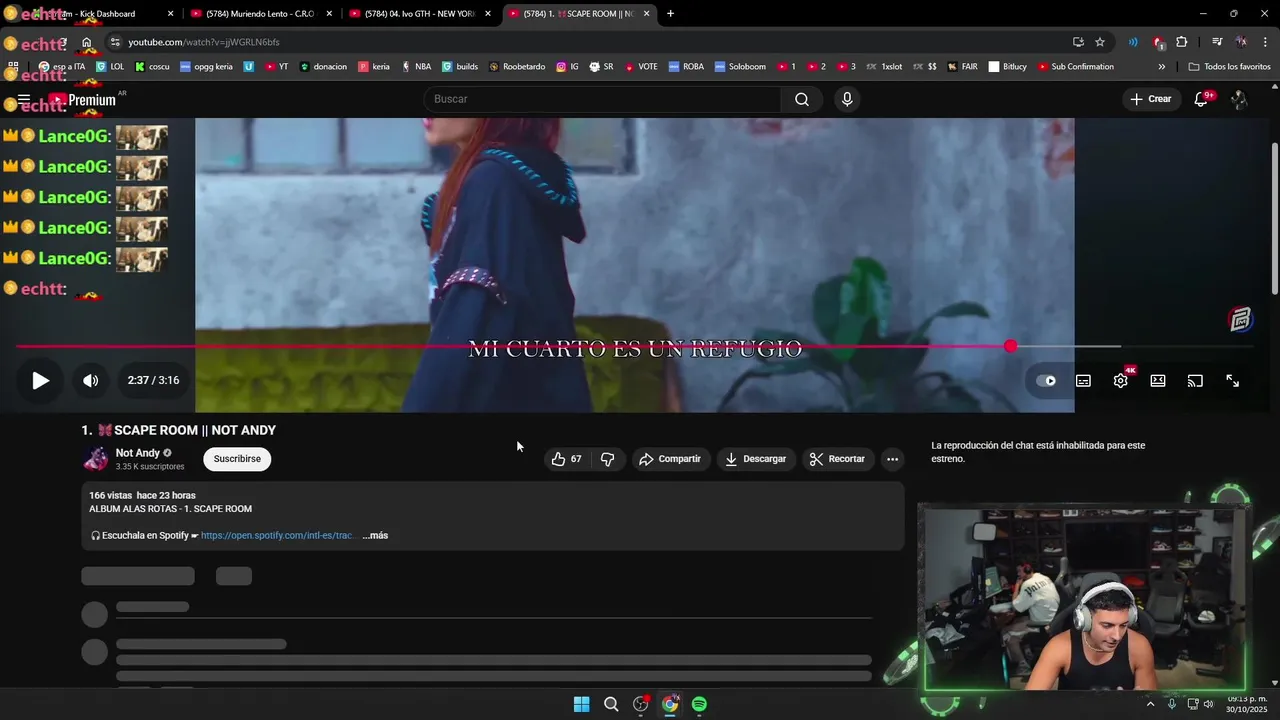Open the install-app icon in address bar

click(1078, 42)
